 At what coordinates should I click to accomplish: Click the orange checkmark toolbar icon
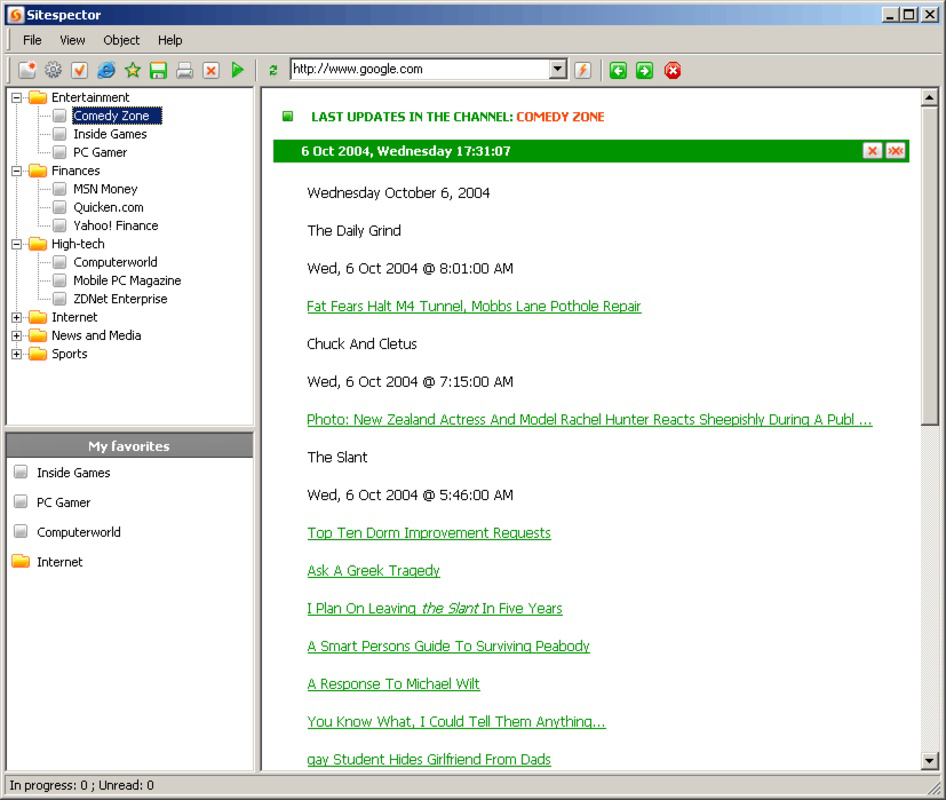click(x=80, y=70)
